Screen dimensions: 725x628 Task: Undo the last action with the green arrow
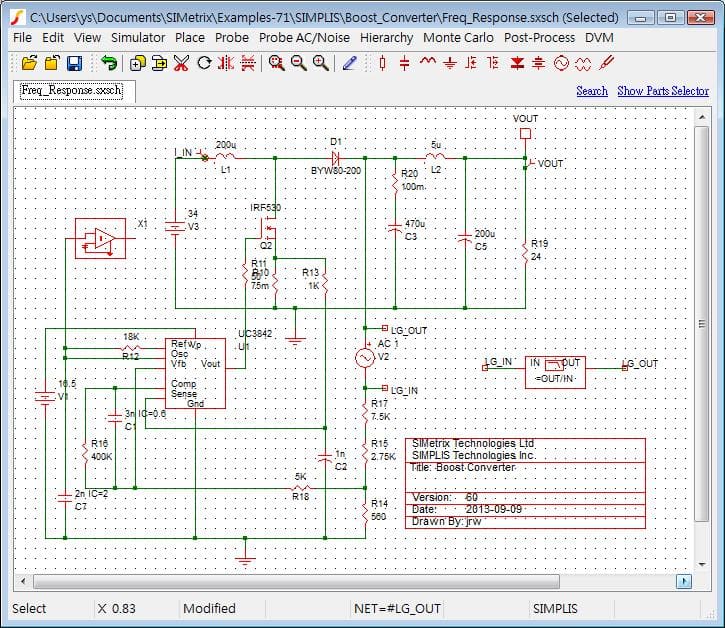tap(108, 63)
